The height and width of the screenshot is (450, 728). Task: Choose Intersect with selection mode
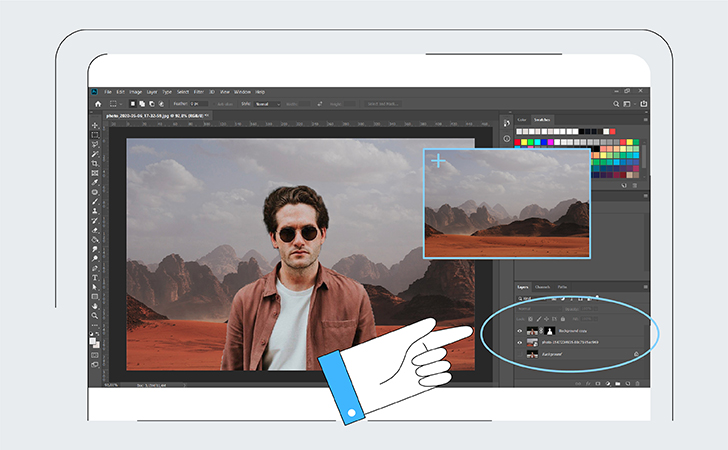point(161,104)
